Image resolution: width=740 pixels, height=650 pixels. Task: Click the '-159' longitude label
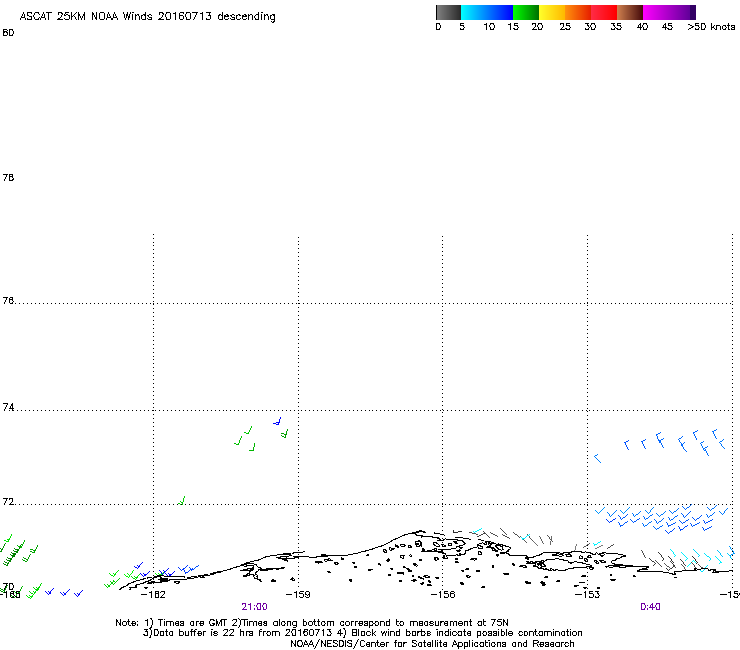point(298,594)
